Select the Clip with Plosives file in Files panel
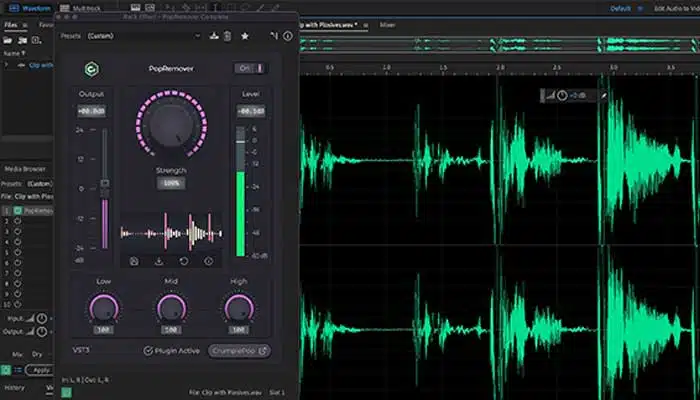This screenshot has height=400, width=700. [40, 65]
